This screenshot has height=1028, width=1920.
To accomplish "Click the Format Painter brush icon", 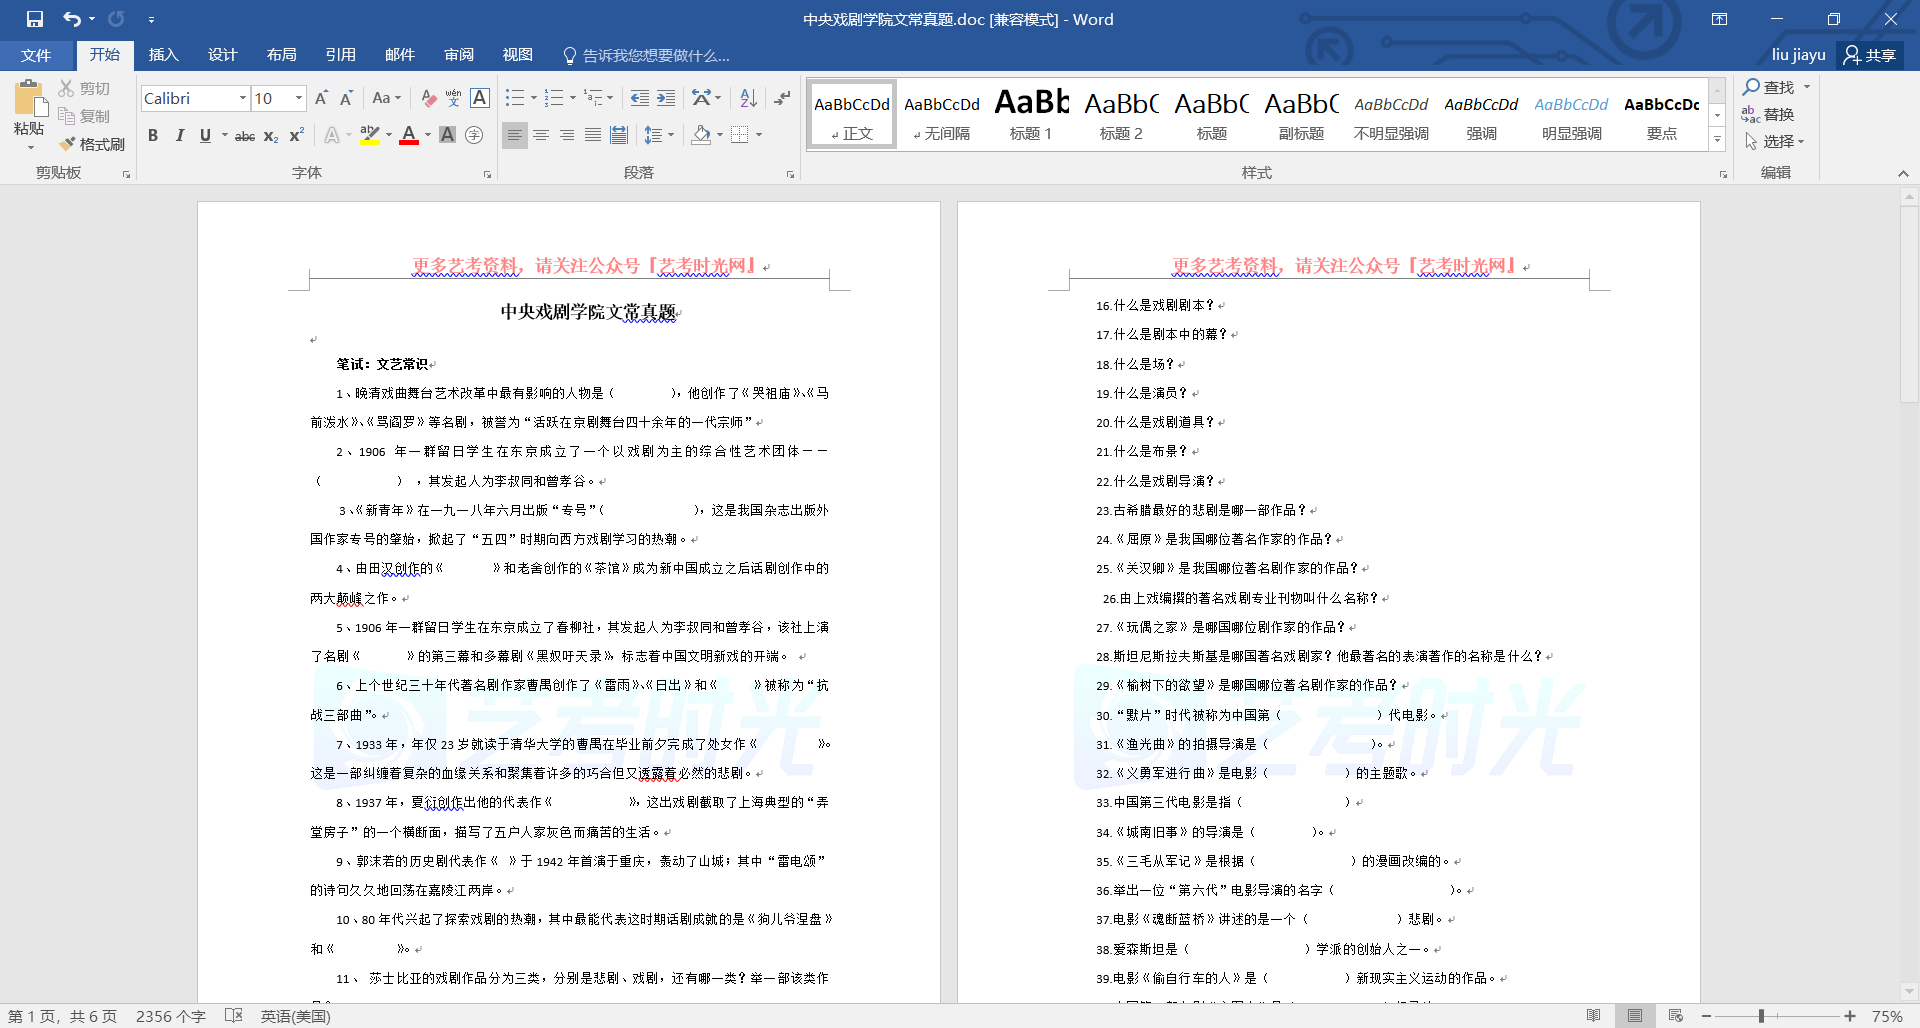I will 68,144.
